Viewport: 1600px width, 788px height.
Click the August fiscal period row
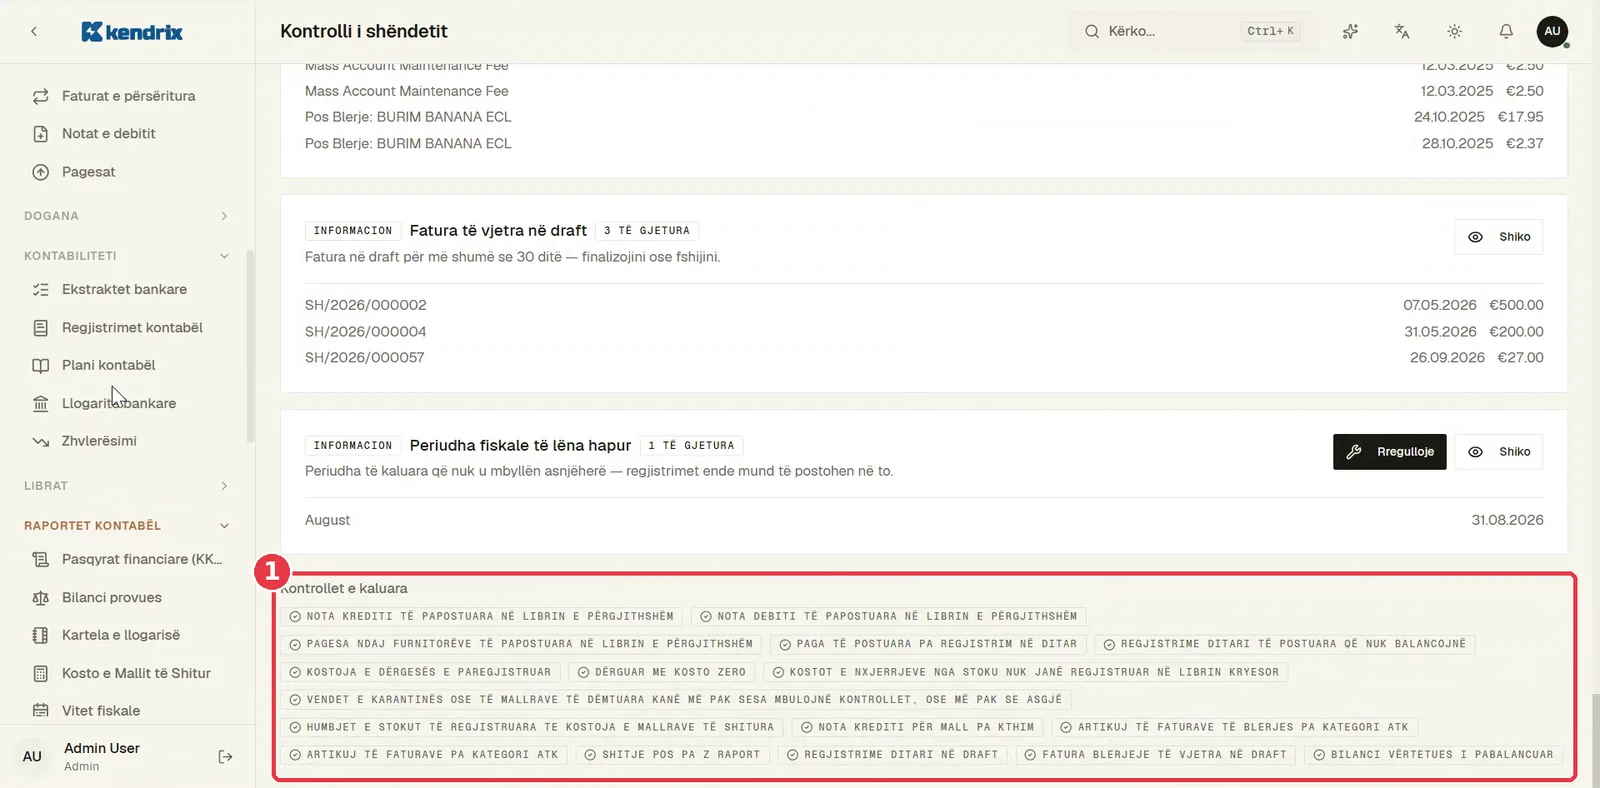click(924, 520)
